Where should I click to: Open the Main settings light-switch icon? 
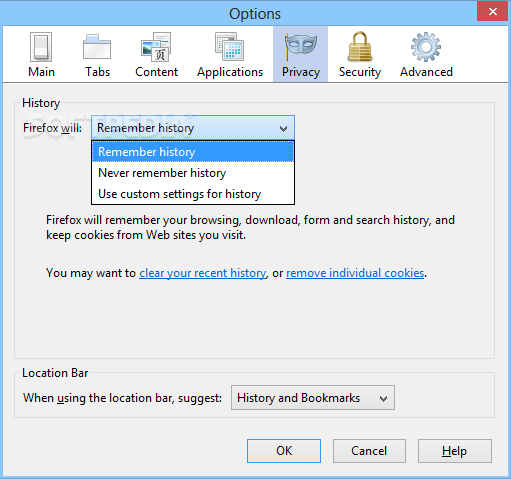tap(41, 47)
